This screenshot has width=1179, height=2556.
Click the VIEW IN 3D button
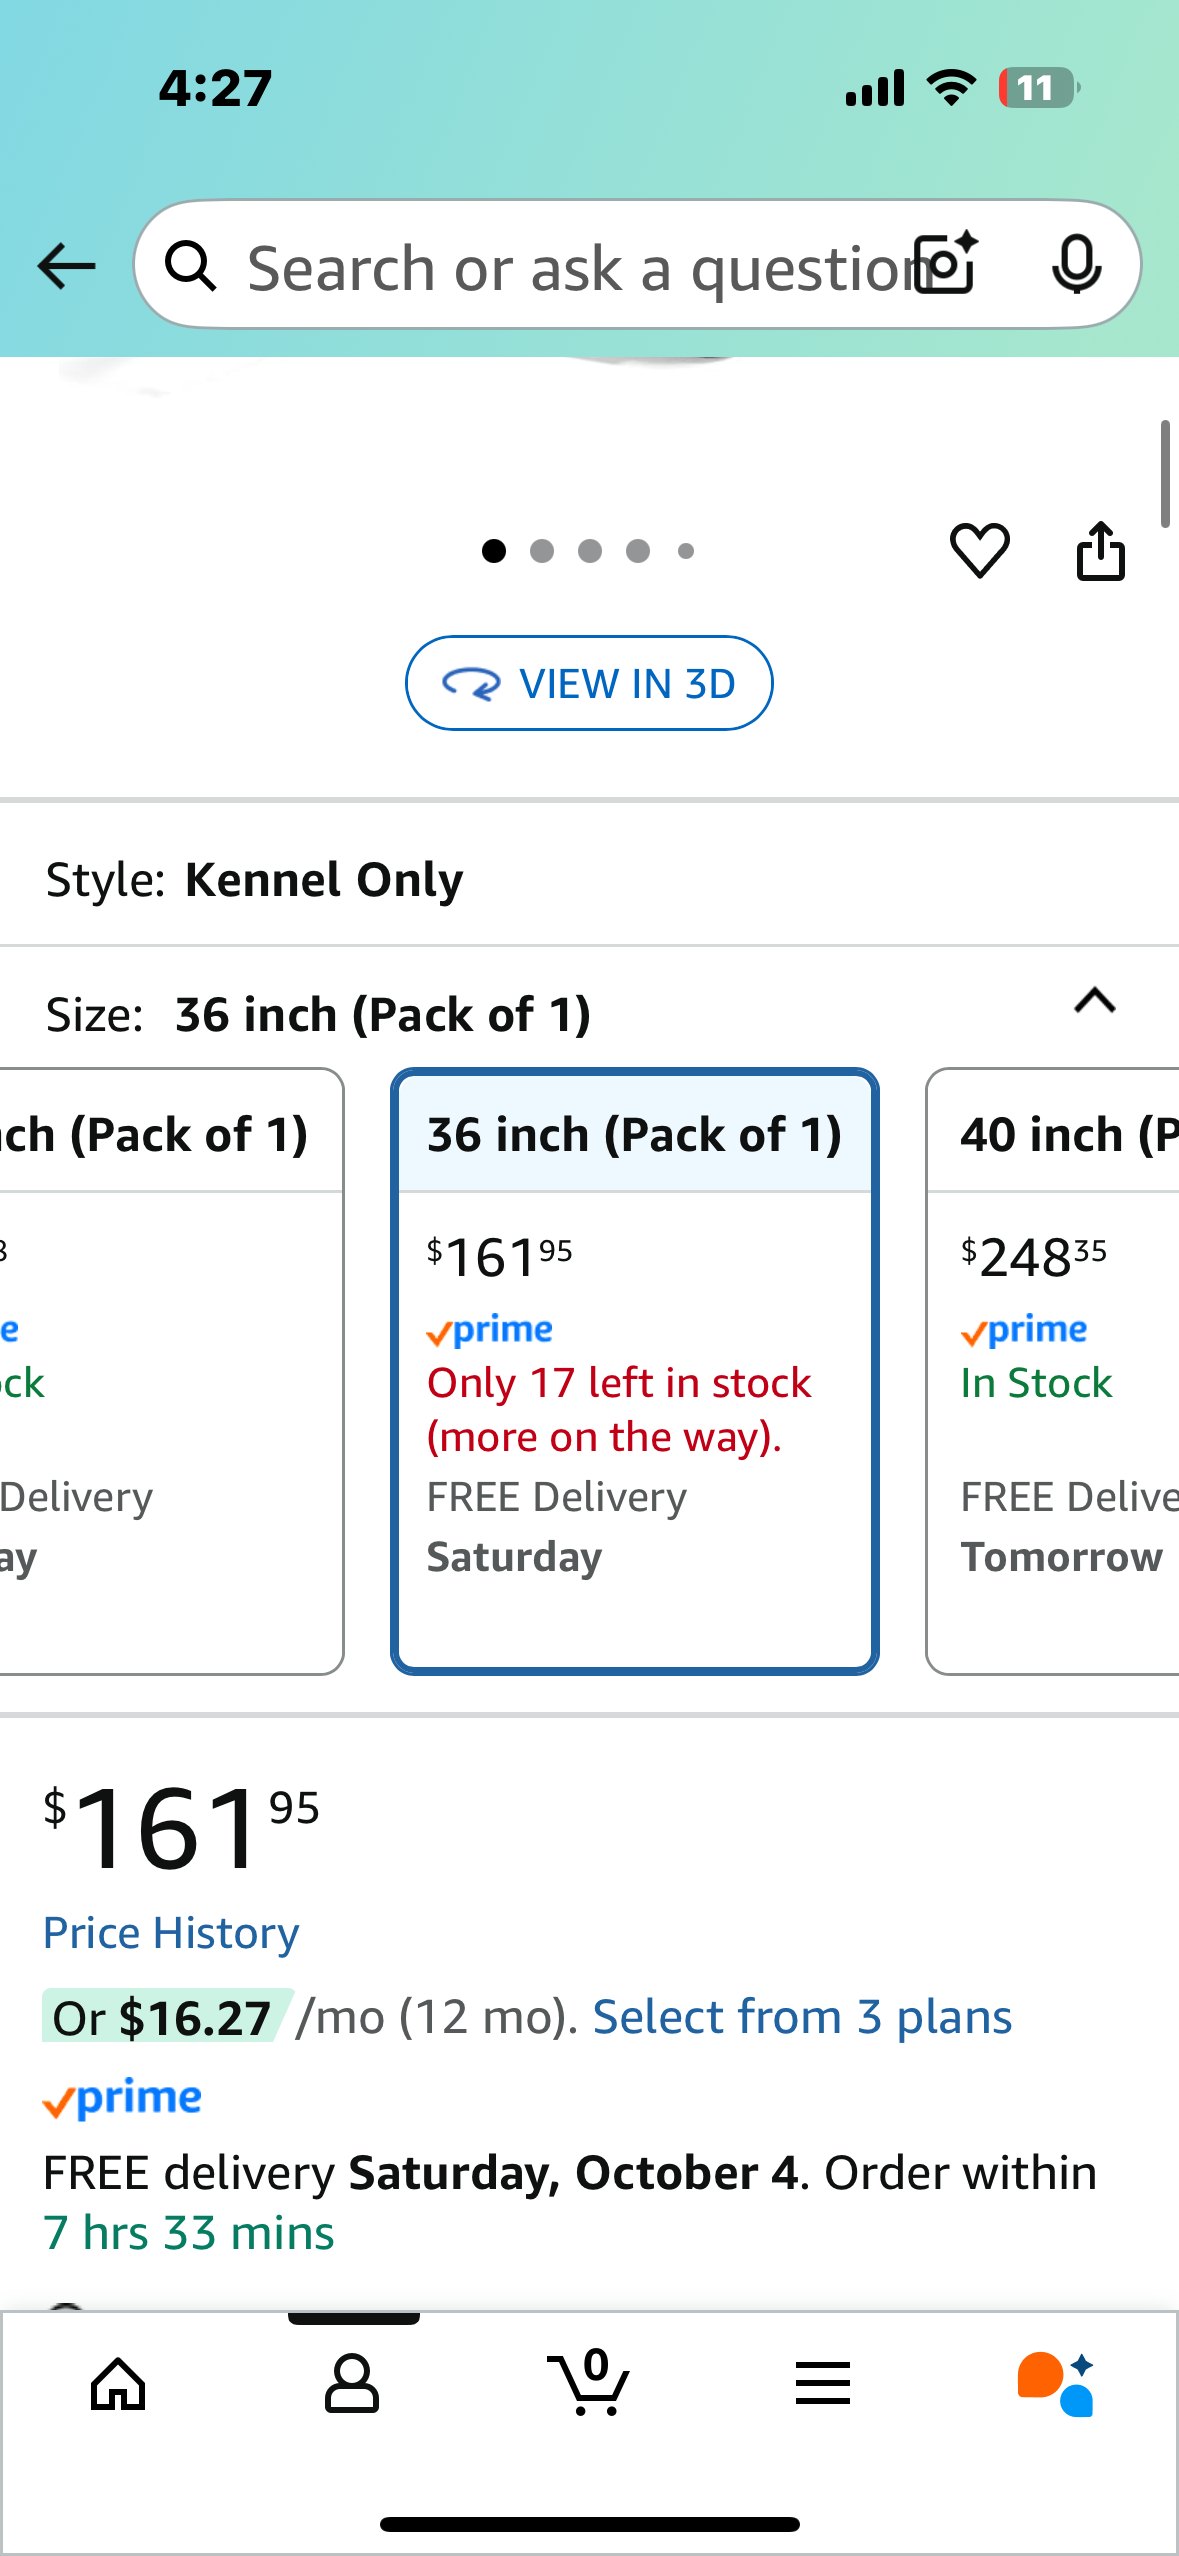[589, 684]
